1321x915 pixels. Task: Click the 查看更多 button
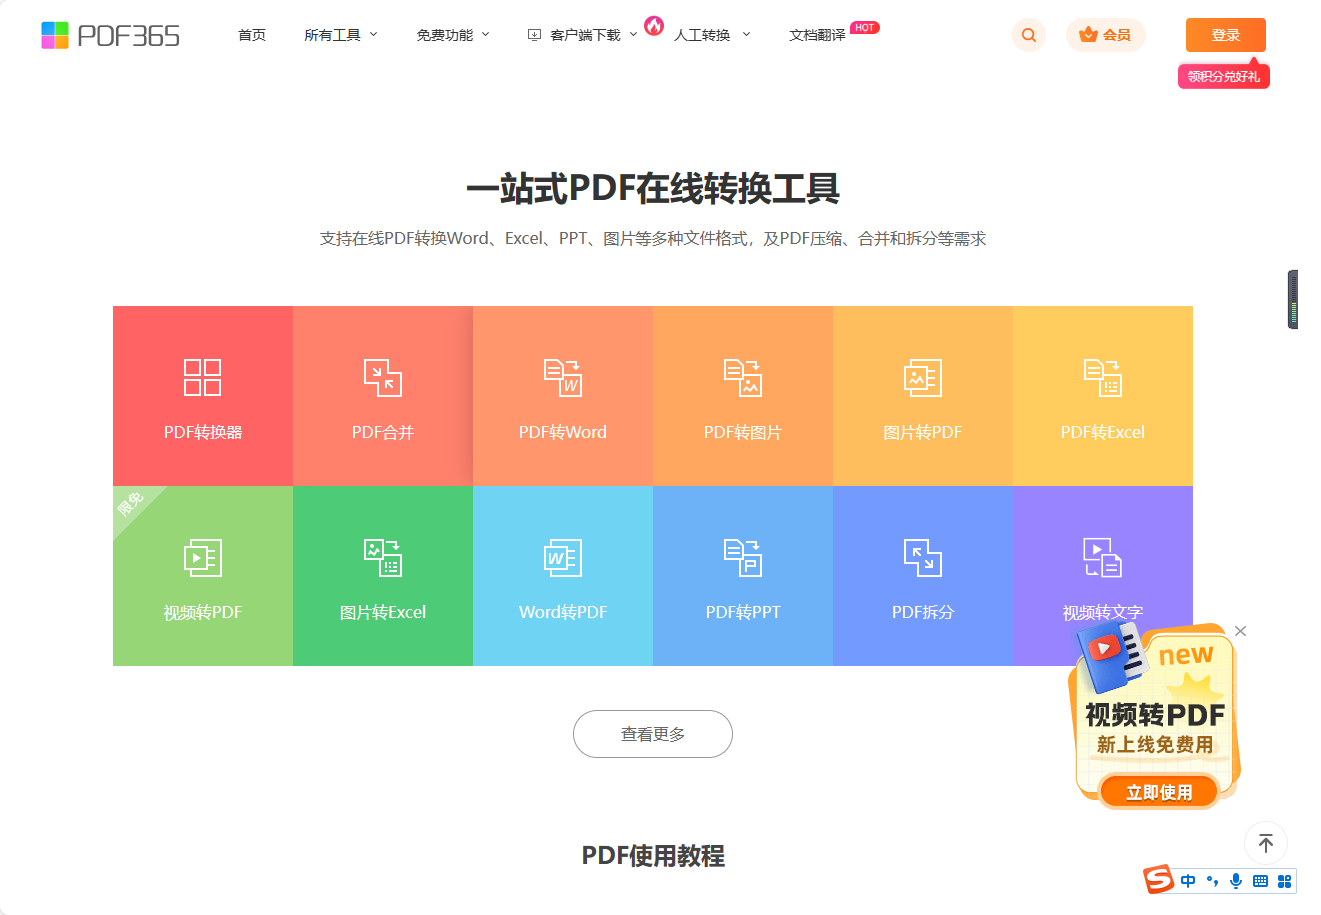click(653, 734)
